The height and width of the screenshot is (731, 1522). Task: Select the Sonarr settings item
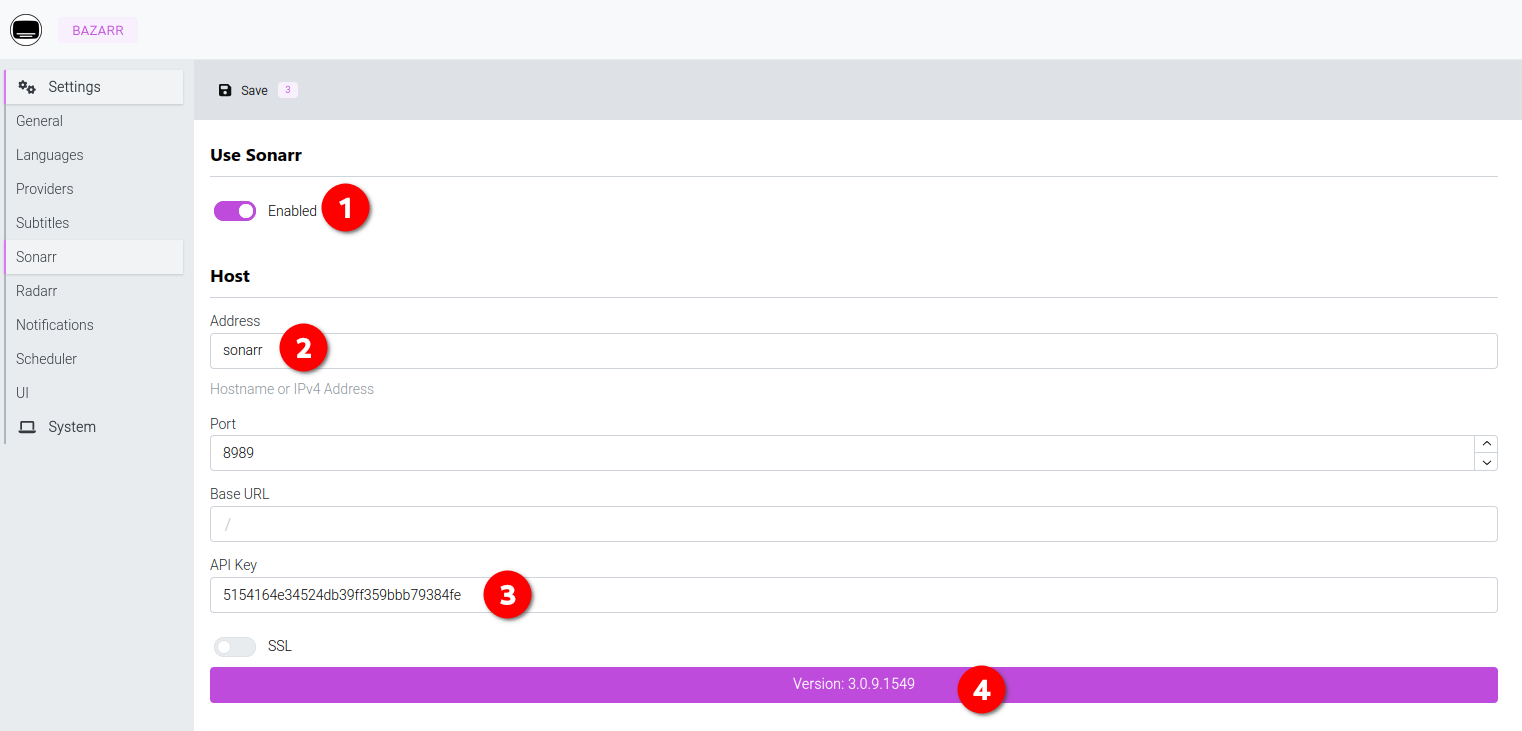[94, 257]
